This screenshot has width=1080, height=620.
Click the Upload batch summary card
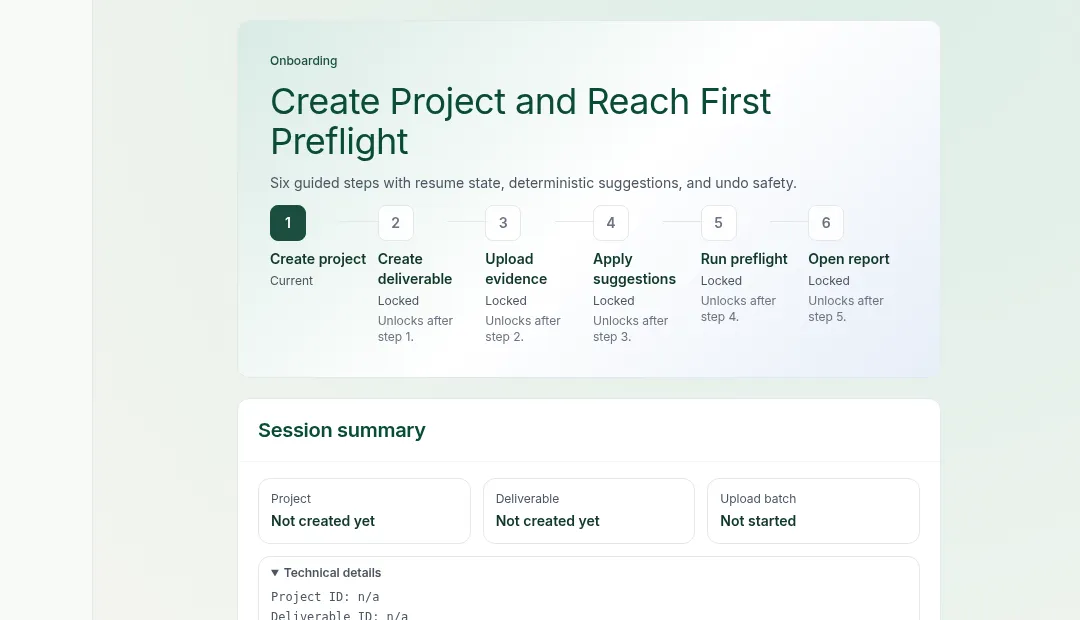click(813, 510)
